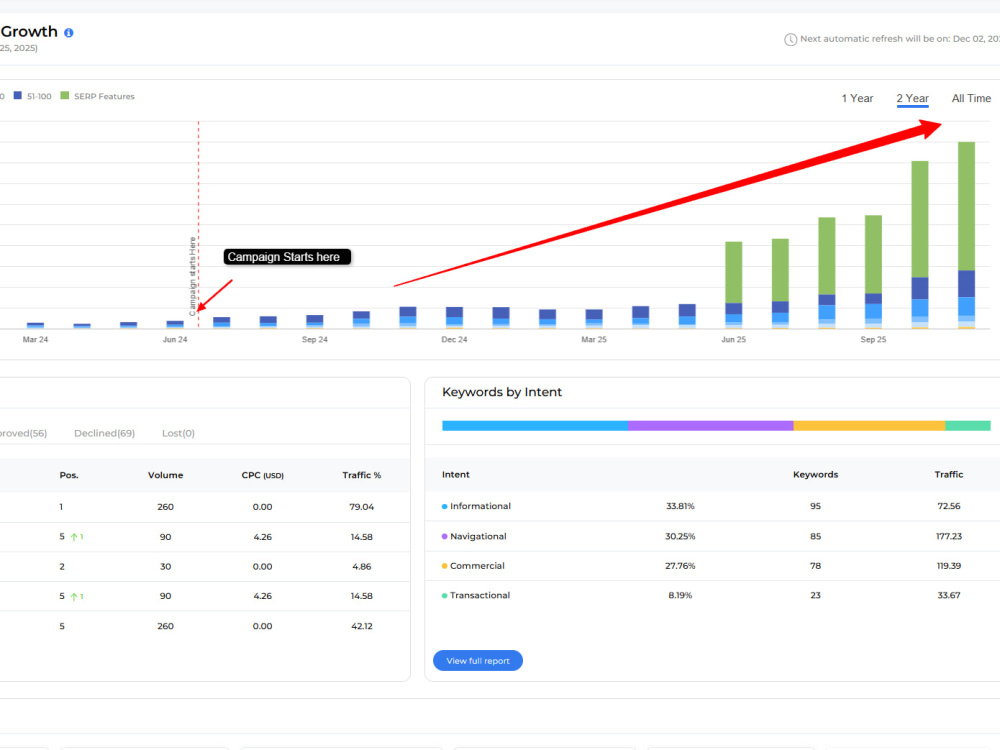Click the clock icon near refresh notice
The height and width of the screenshot is (750, 1000).
tap(790, 40)
